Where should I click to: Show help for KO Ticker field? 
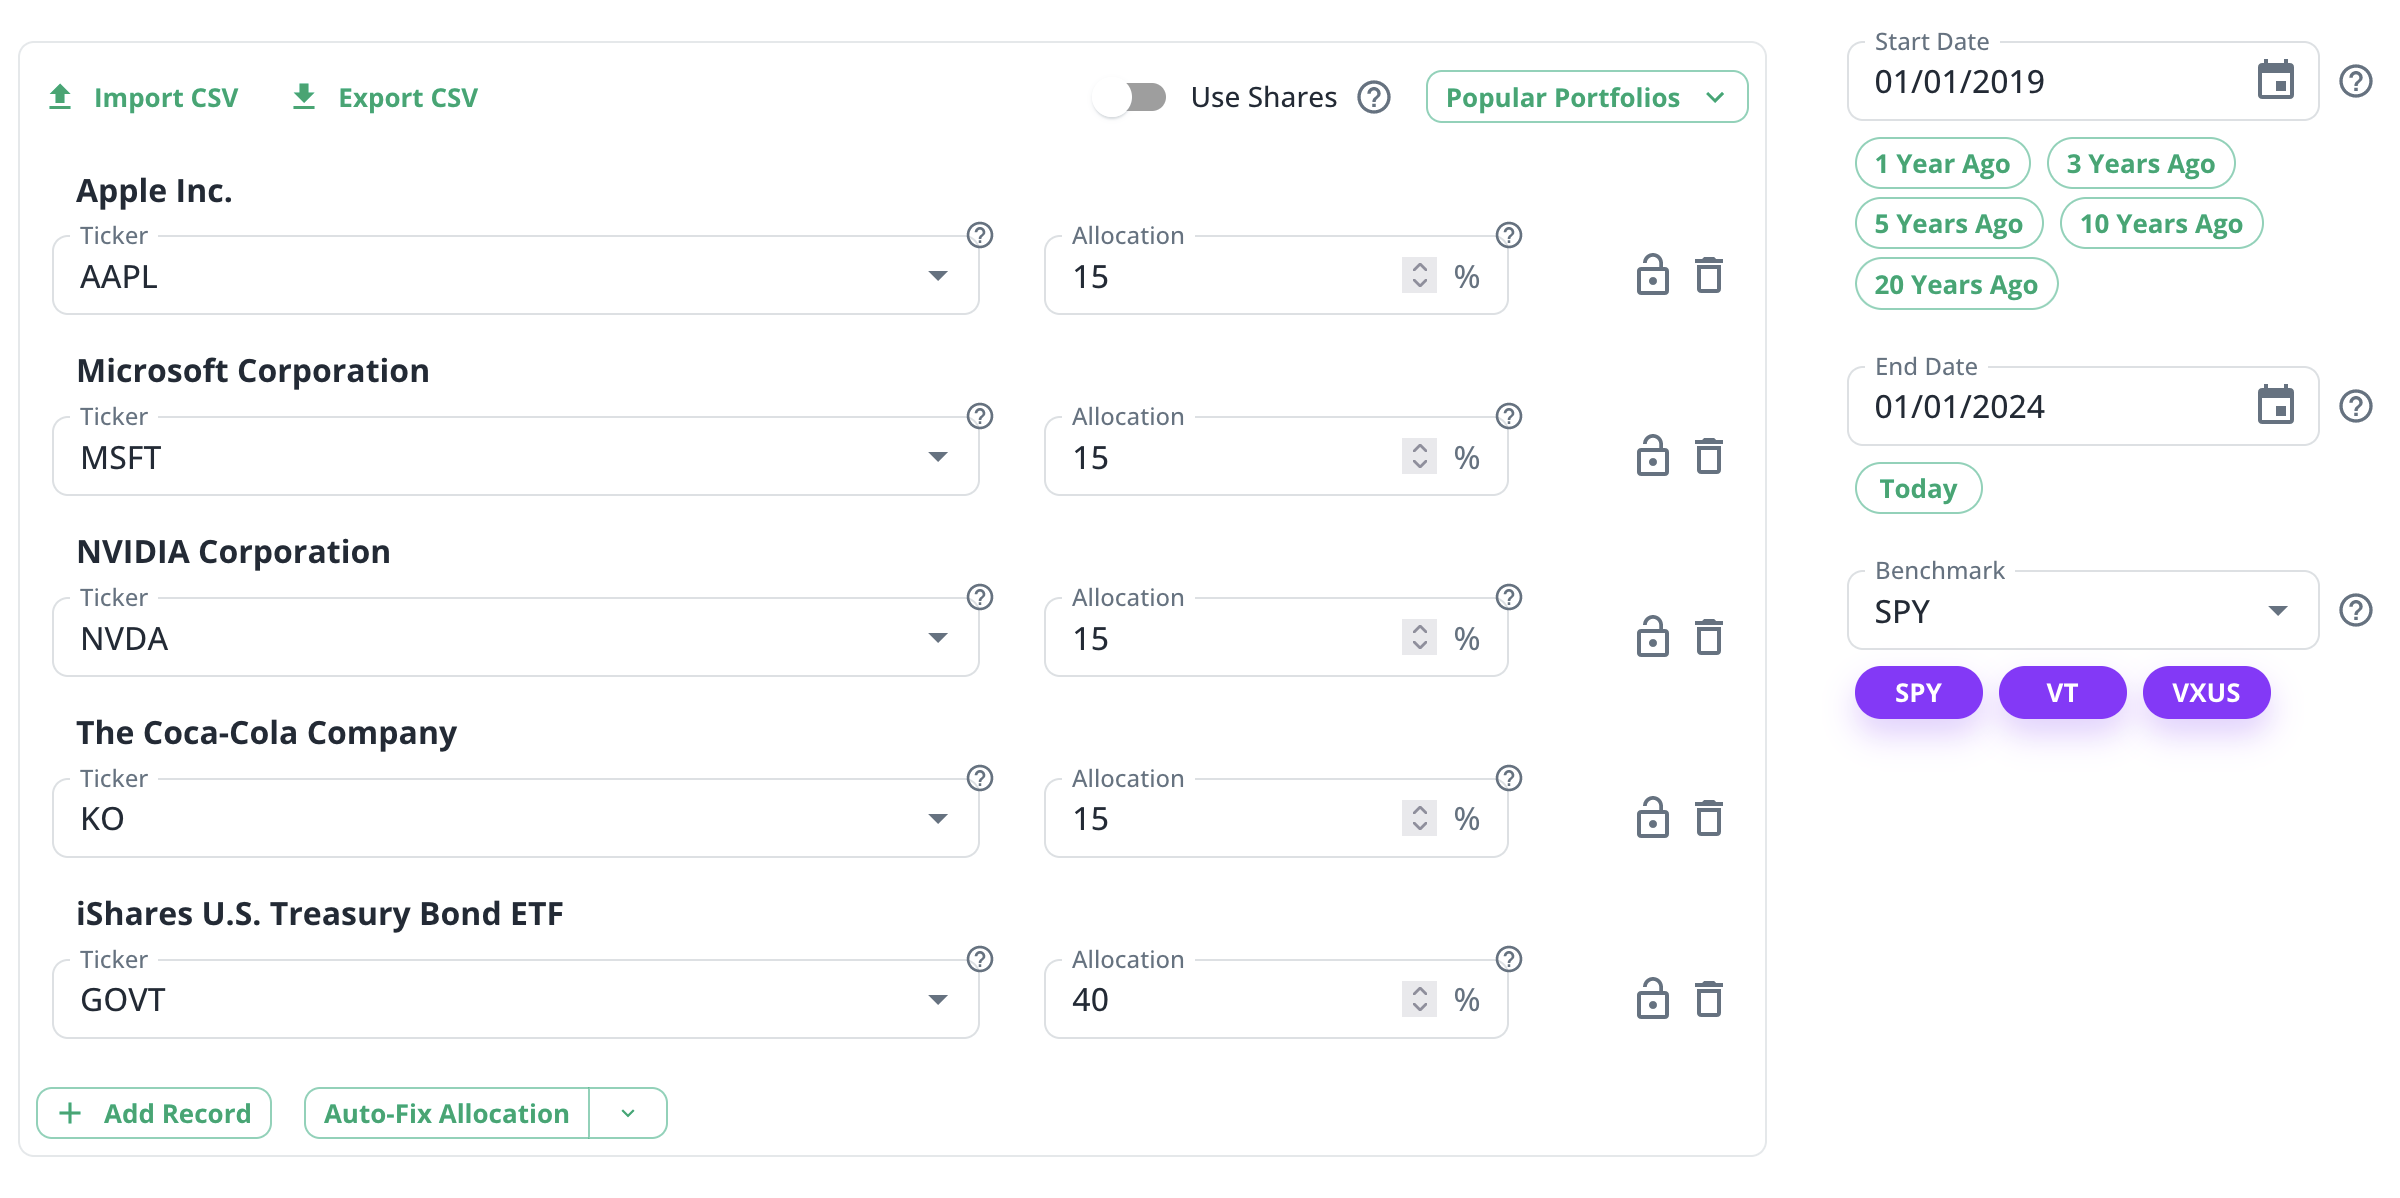pos(980,778)
